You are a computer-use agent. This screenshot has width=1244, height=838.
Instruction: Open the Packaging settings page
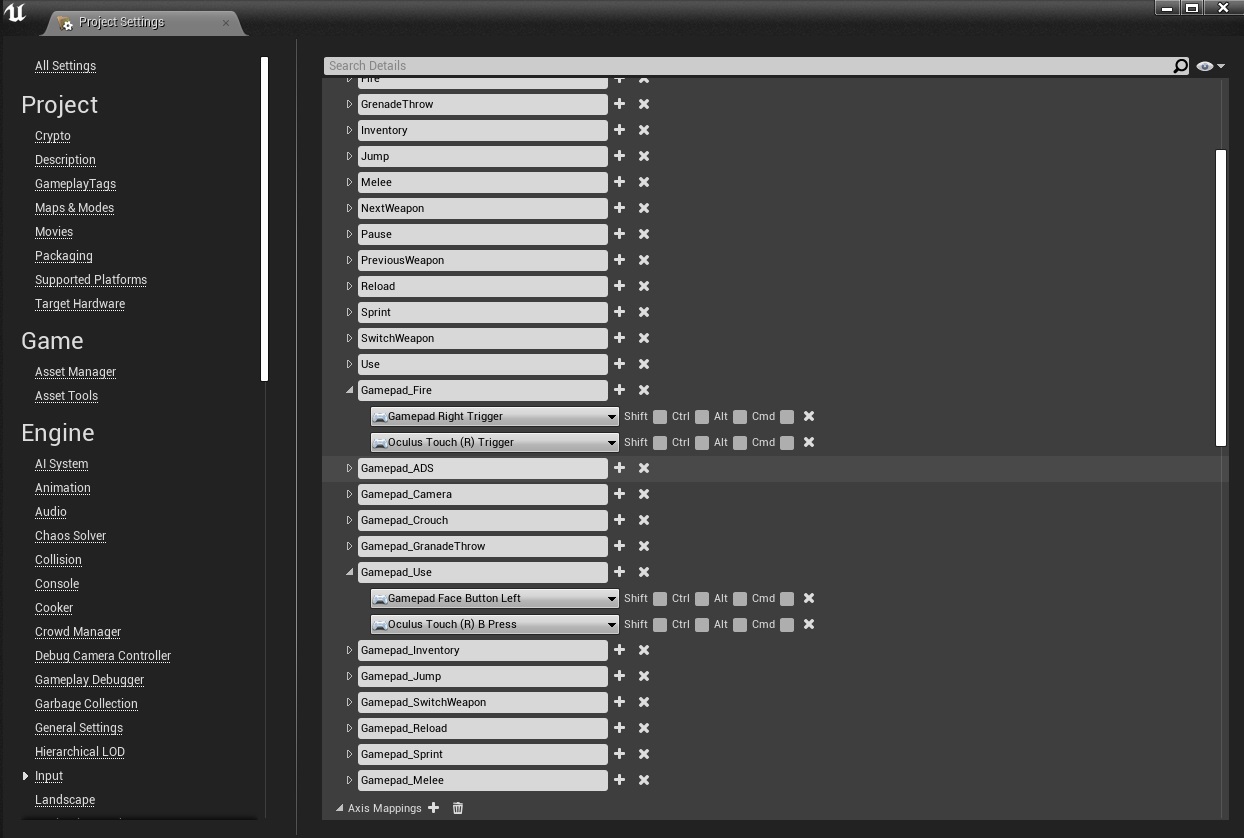click(x=64, y=256)
